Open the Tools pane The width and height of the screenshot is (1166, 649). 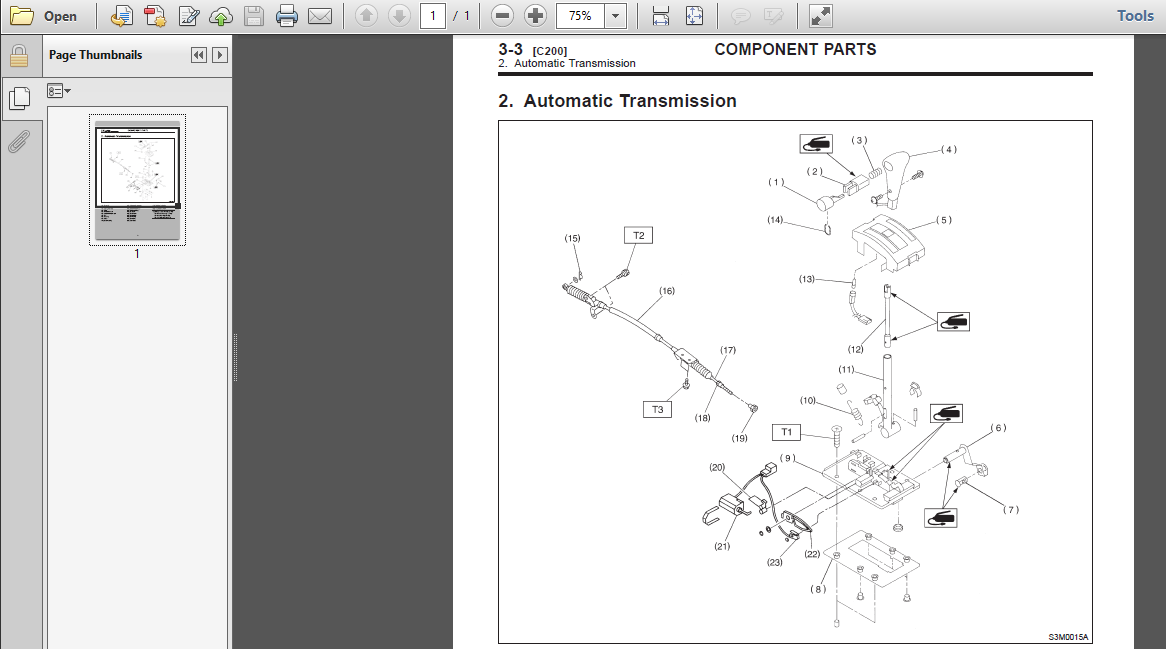click(1136, 16)
